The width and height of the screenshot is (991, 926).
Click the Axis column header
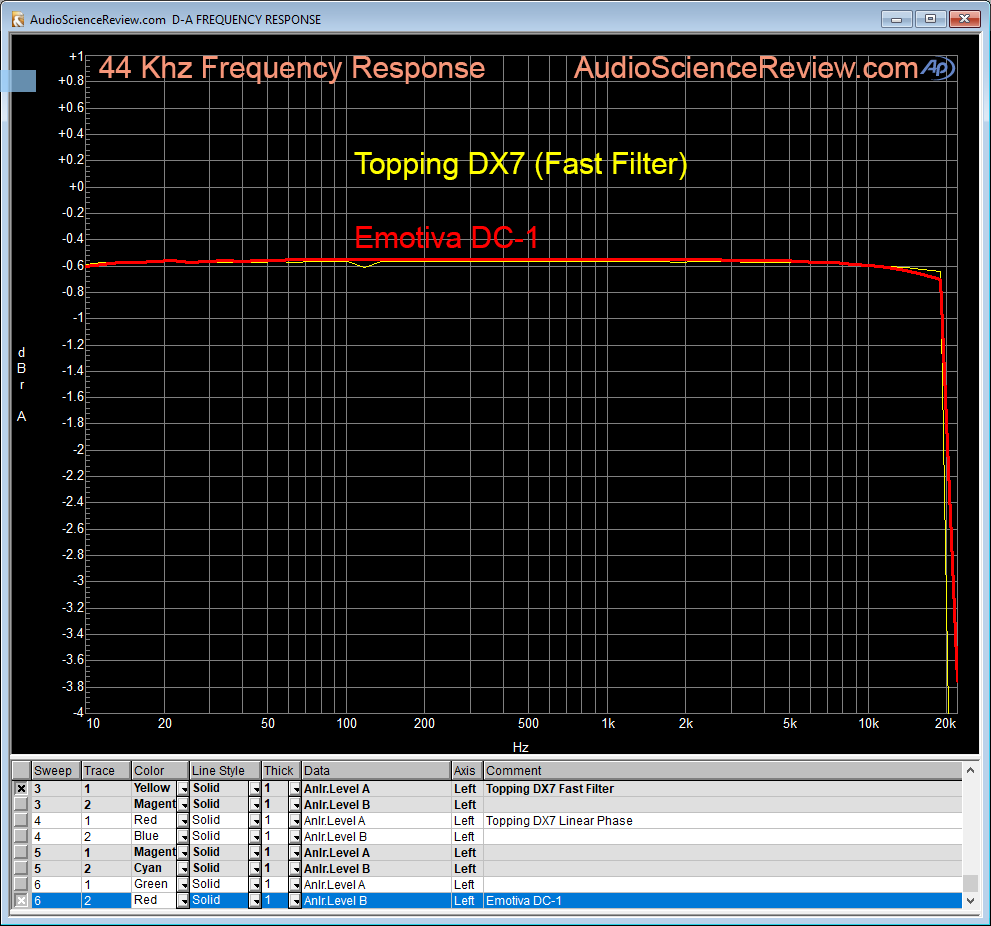tap(467, 771)
